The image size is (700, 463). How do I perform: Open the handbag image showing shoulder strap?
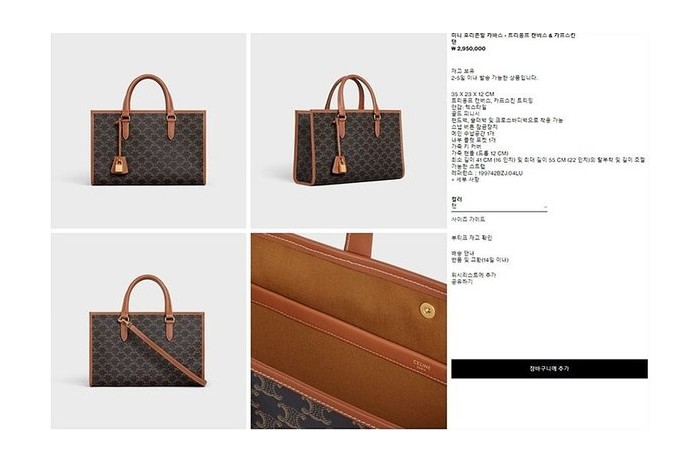pyautogui.click(x=148, y=331)
